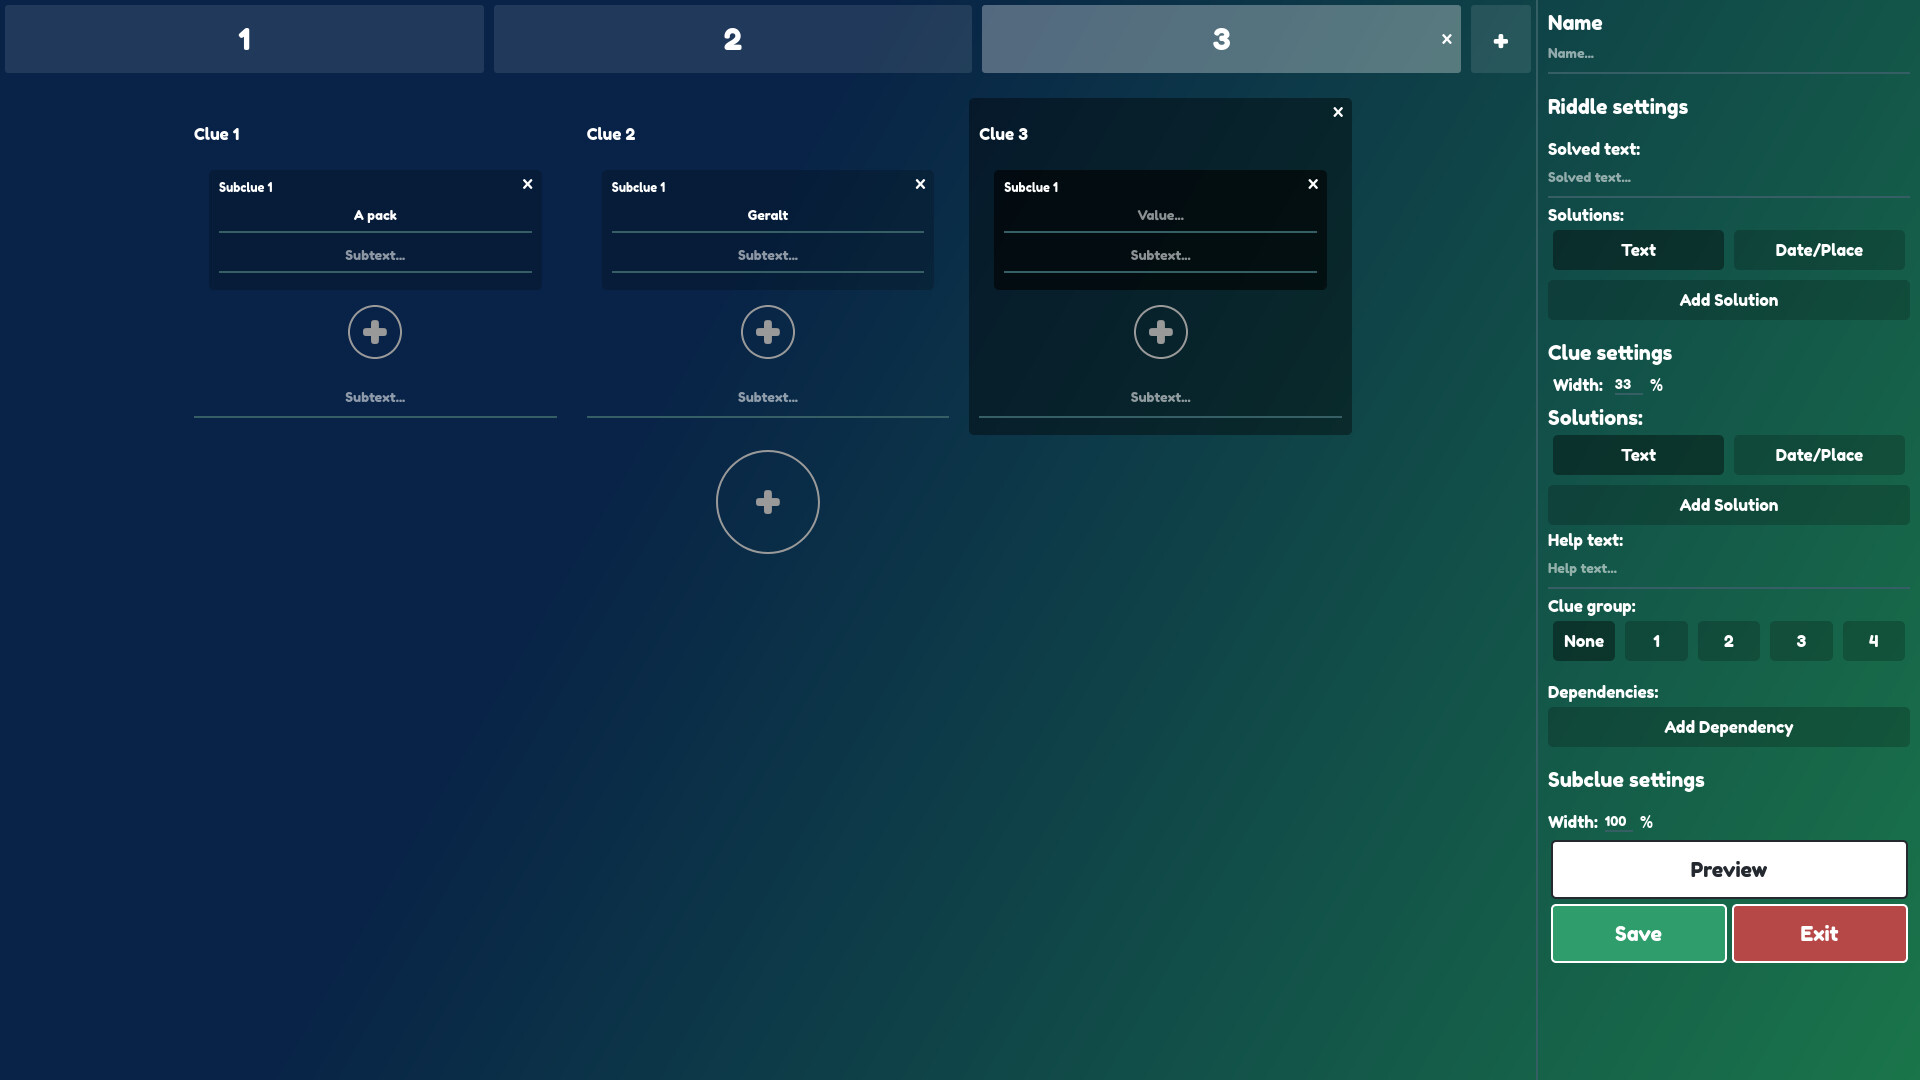This screenshot has height=1080, width=1920.
Task: Switch to riddle tab 2
Action: tap(732, 39)
